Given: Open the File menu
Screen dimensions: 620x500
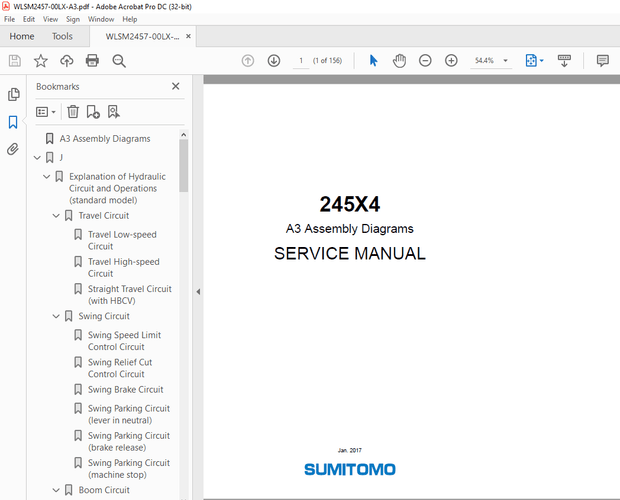Looking at the screenshot, I should [9, 19].
